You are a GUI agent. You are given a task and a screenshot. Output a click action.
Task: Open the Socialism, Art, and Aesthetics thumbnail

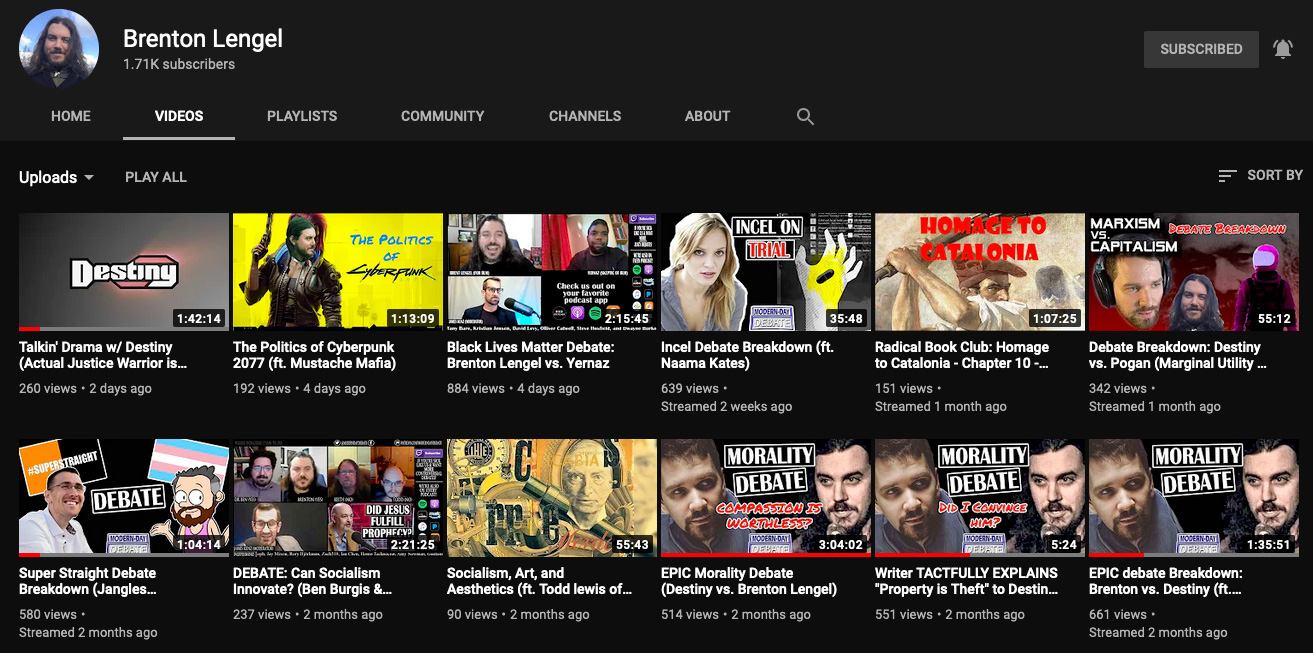tap(552, 498)
